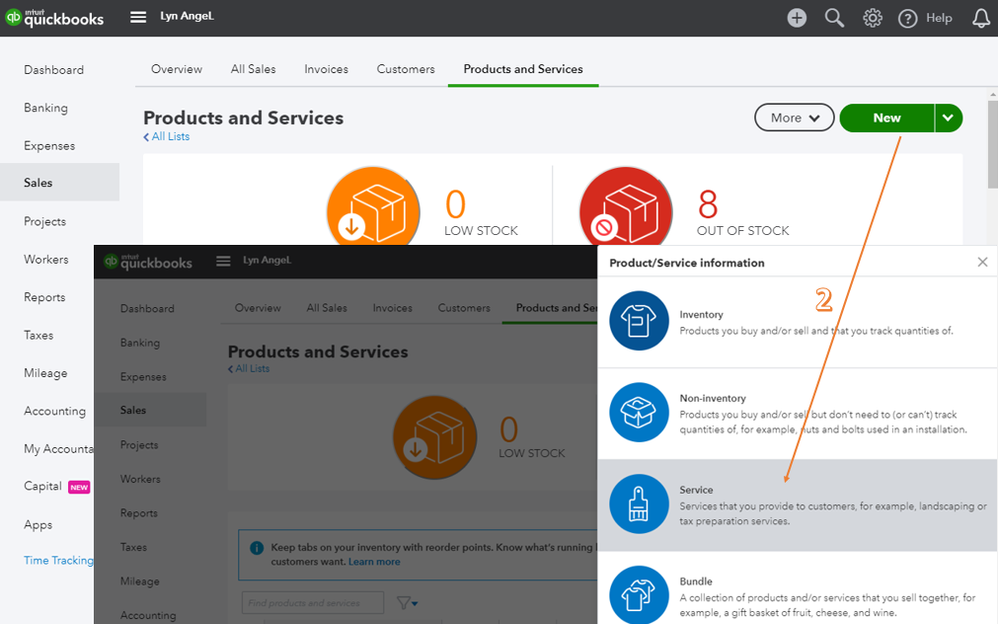
Task: Open the settings gear icon
Action: click(x=872, y=18)
